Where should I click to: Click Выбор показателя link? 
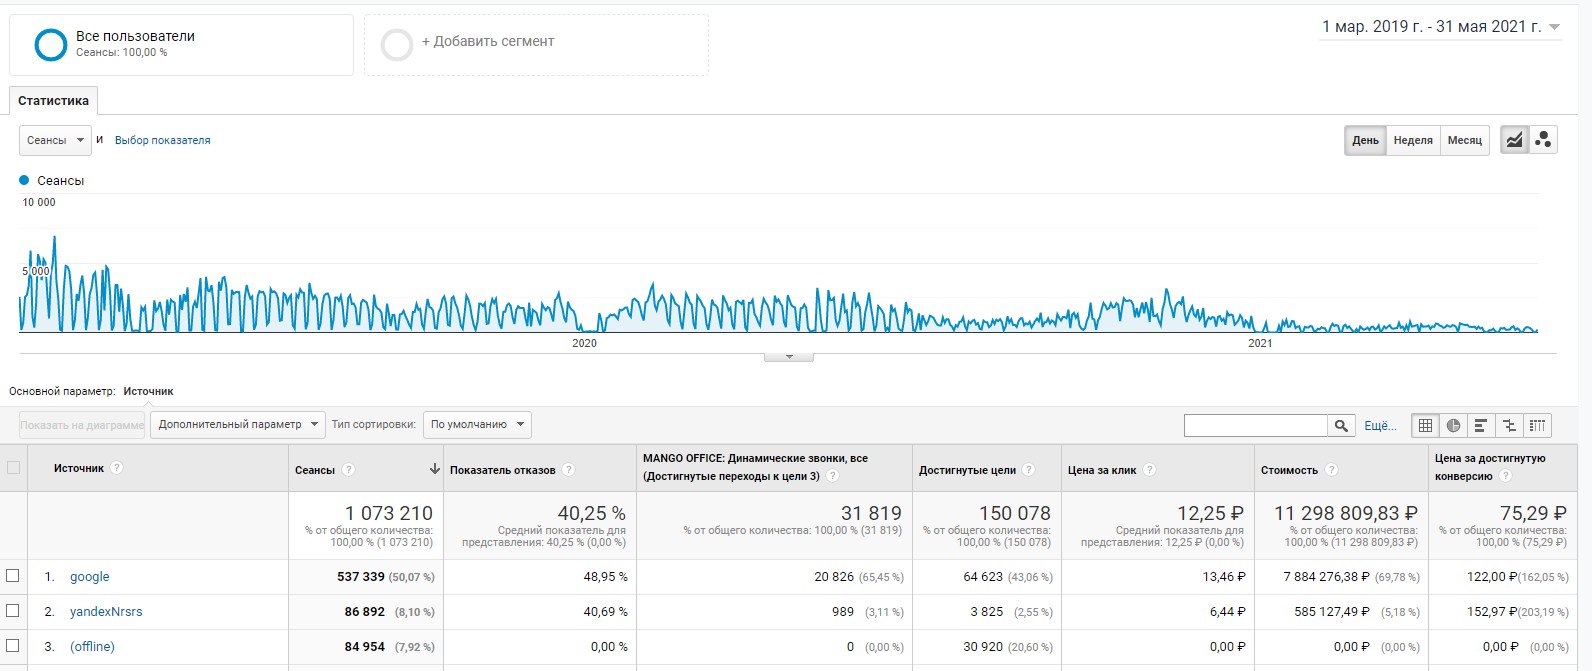pyautogui.click(x=162, y=140)
